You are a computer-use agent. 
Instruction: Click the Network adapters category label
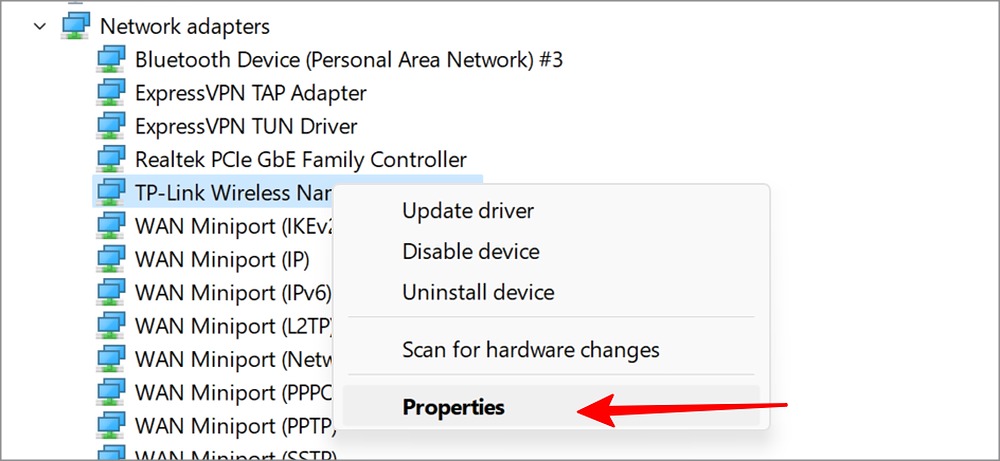[x=185, y=26]
